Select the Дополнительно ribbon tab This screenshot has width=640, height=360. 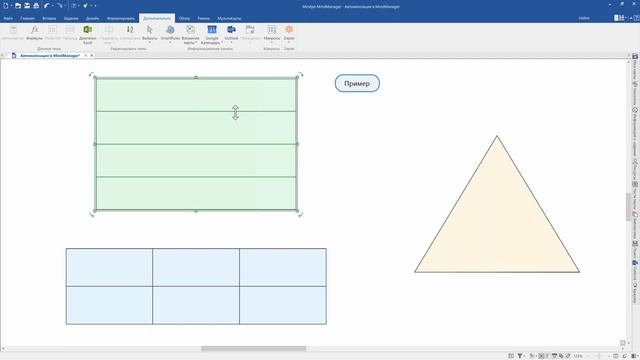[157, 18]
